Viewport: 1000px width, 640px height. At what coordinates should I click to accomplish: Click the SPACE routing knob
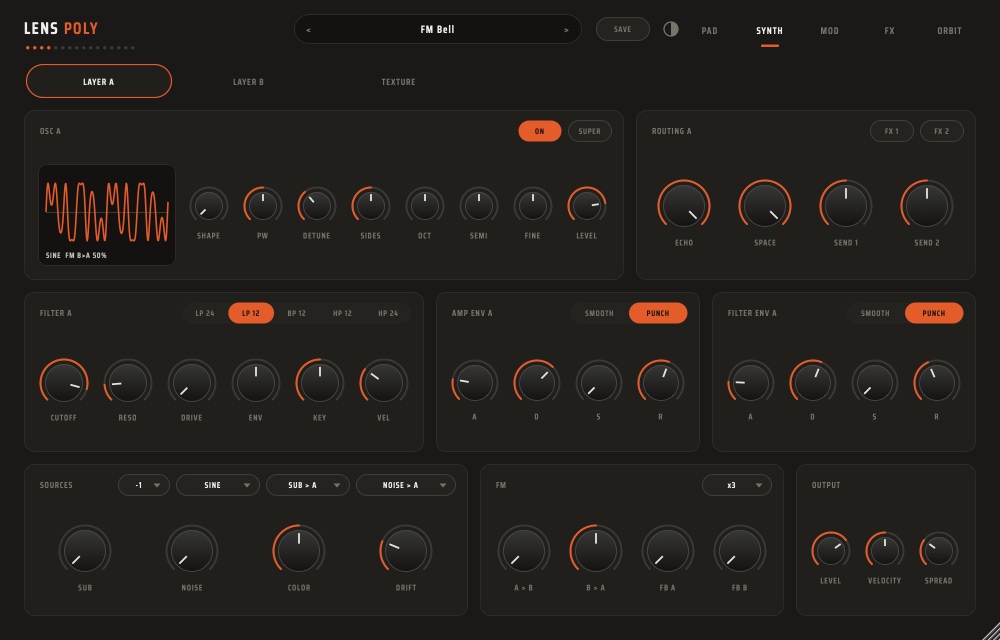tap(765, 206)
